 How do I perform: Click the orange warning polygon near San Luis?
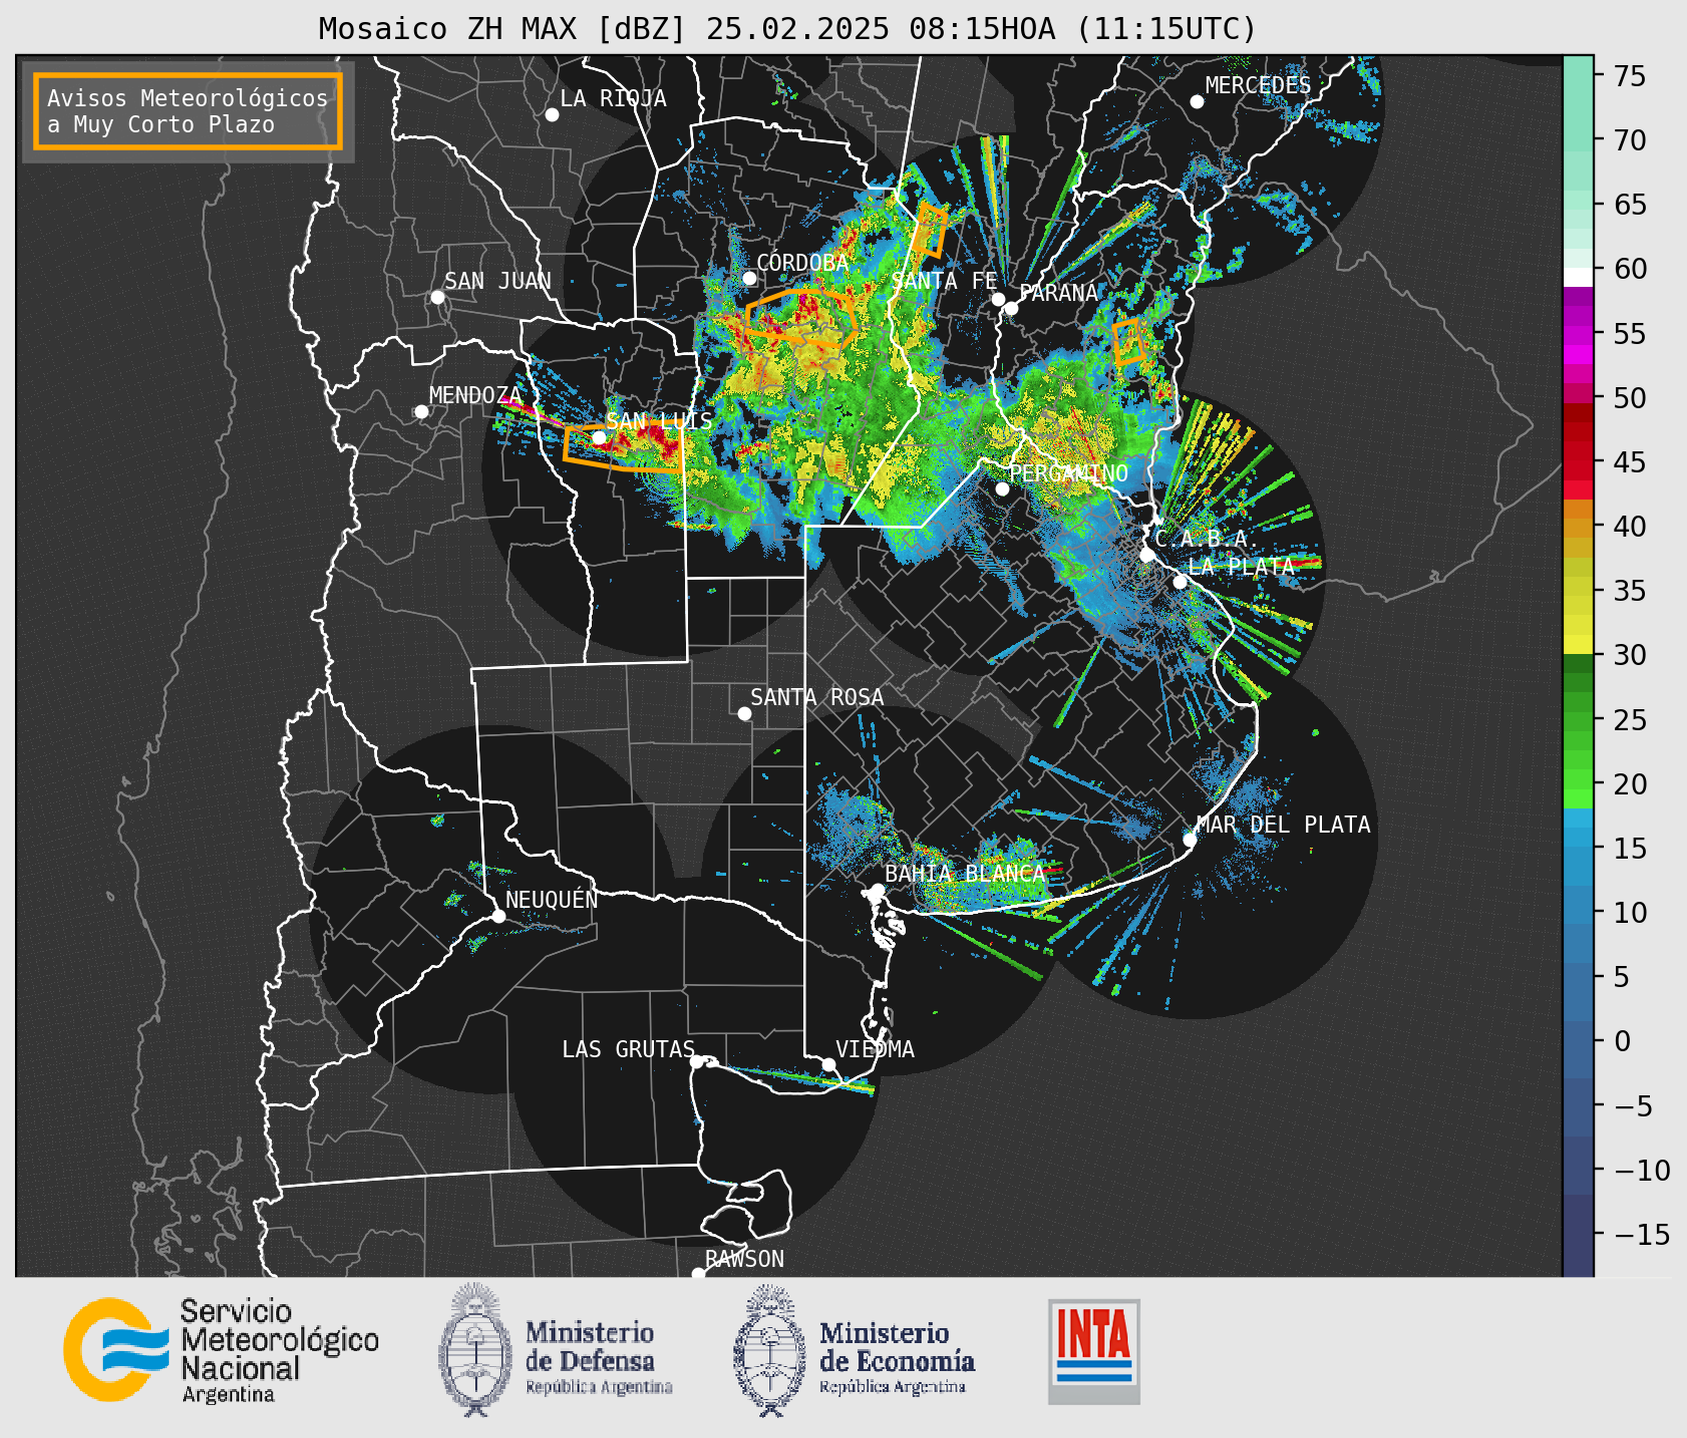pos(622,447)
